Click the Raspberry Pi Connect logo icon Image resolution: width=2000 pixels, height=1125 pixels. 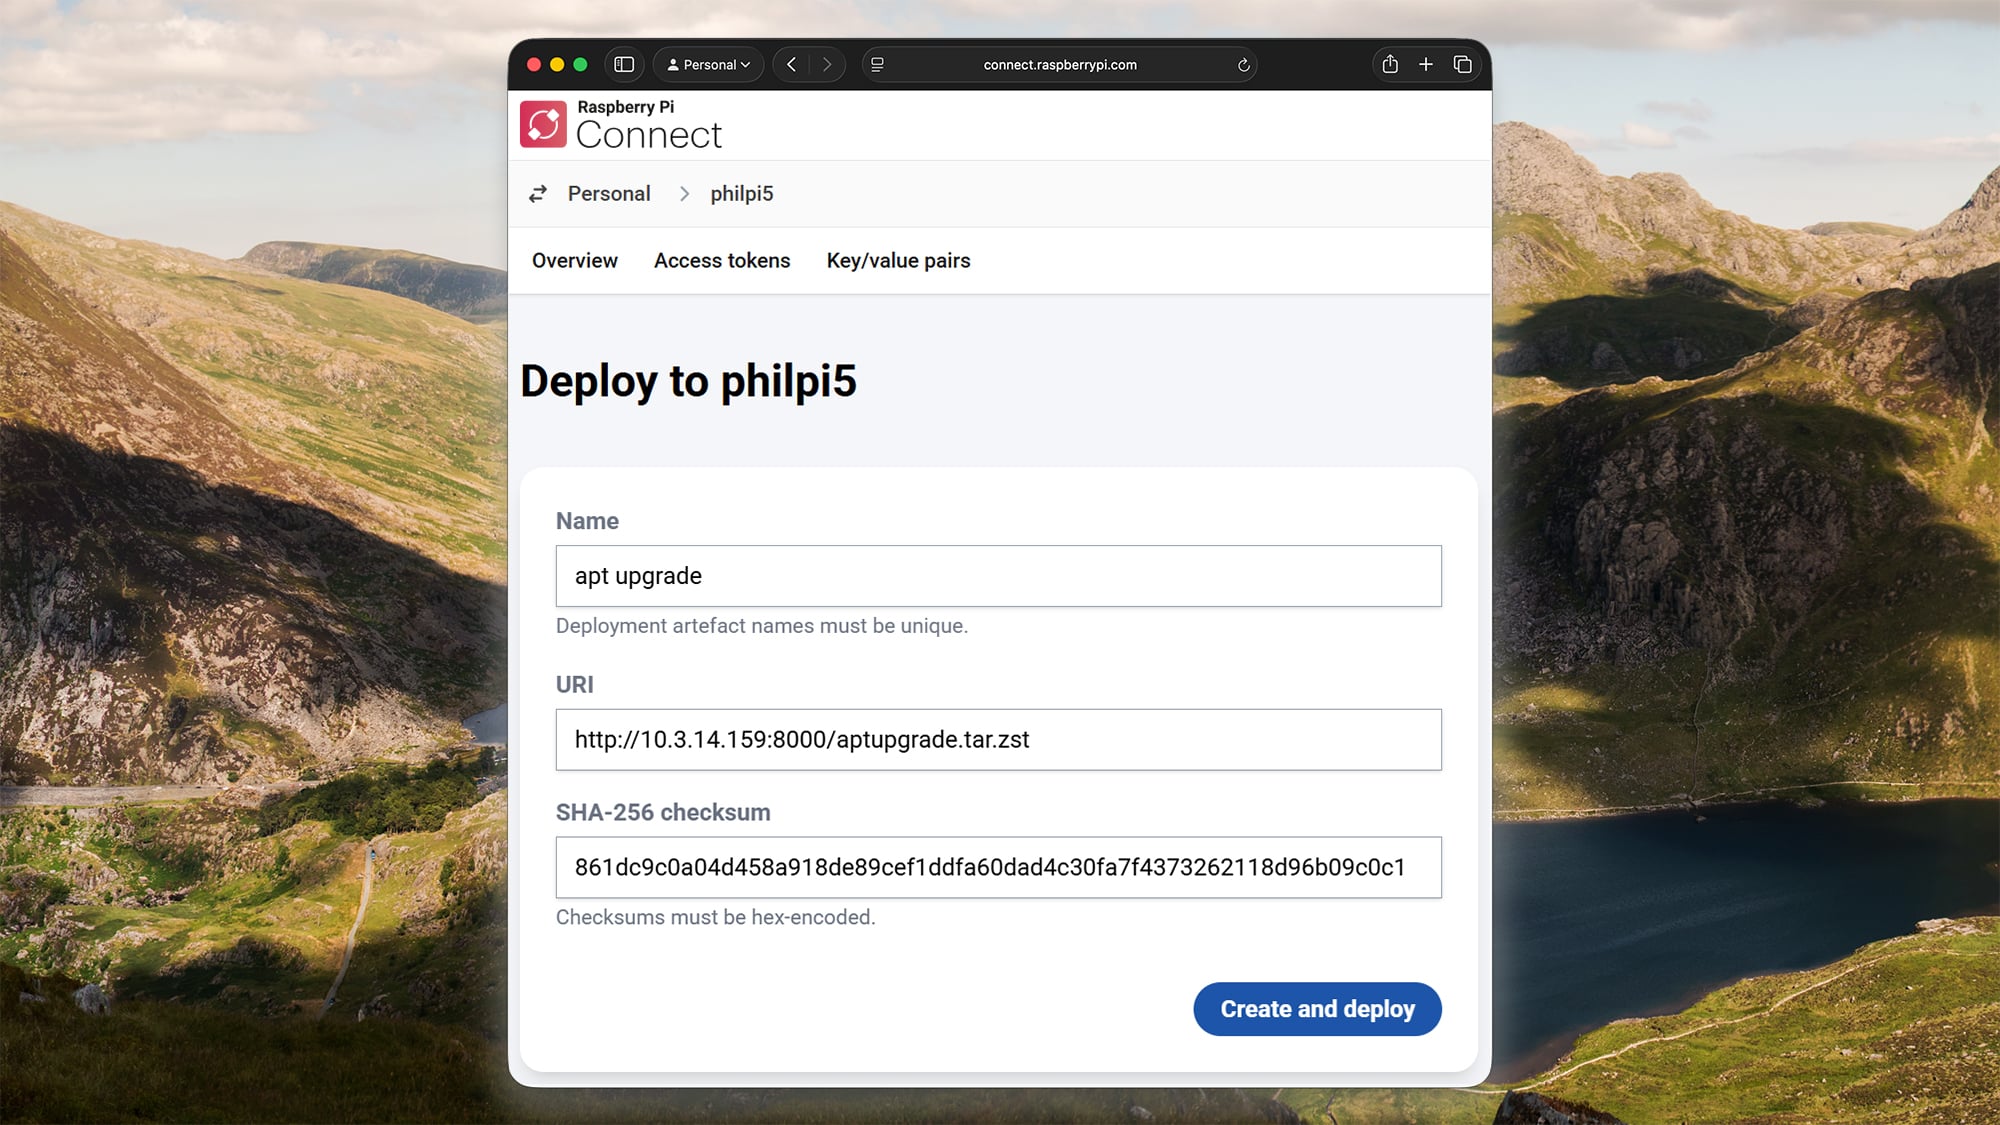tap(543, 125)
